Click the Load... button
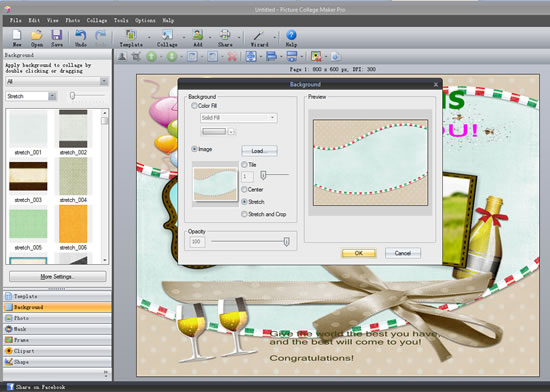This screenshot has height=392, width=550. point(259,151)
